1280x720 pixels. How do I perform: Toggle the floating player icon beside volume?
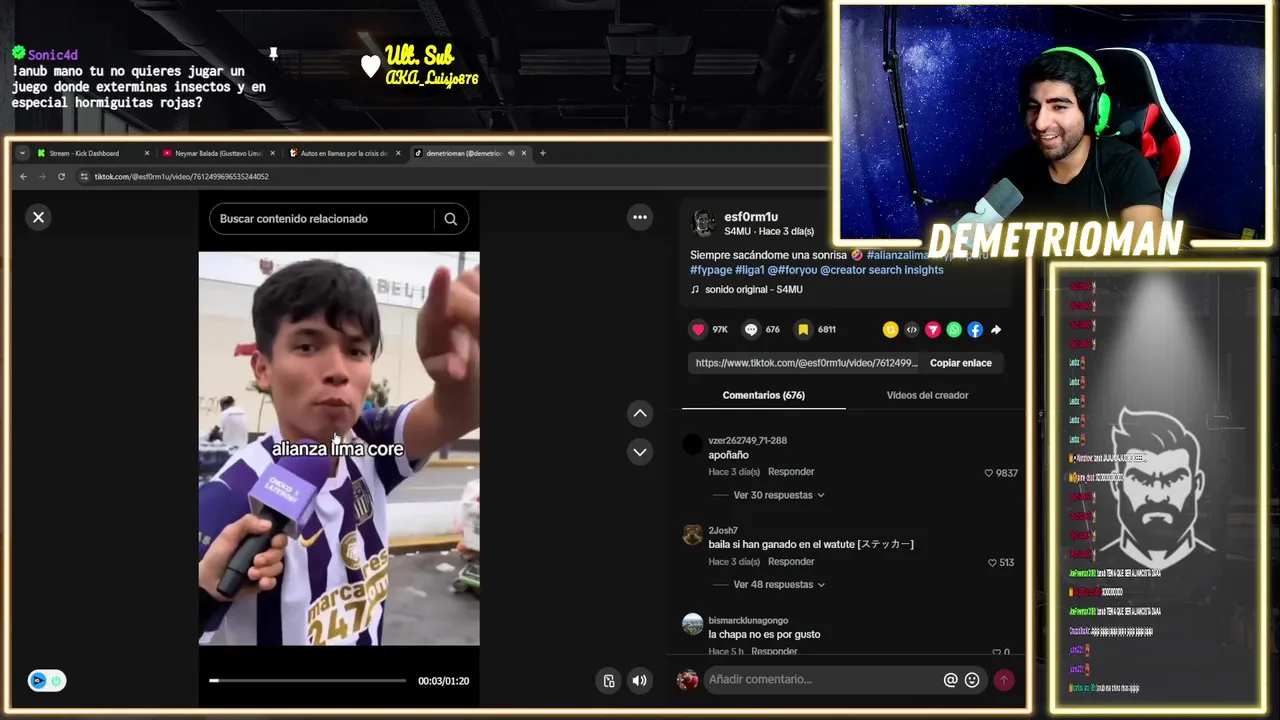tap(609, 680)
